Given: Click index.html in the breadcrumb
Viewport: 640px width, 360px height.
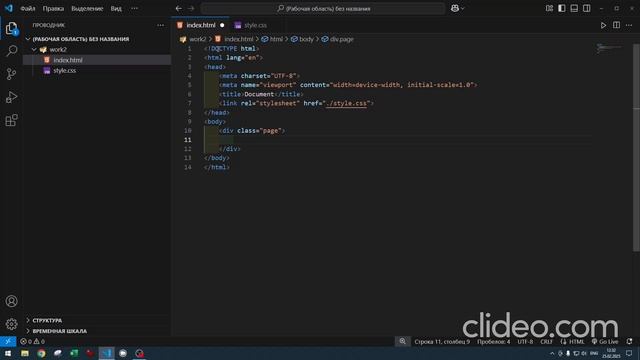Looking at the screenshot, I should pos(239,39).
